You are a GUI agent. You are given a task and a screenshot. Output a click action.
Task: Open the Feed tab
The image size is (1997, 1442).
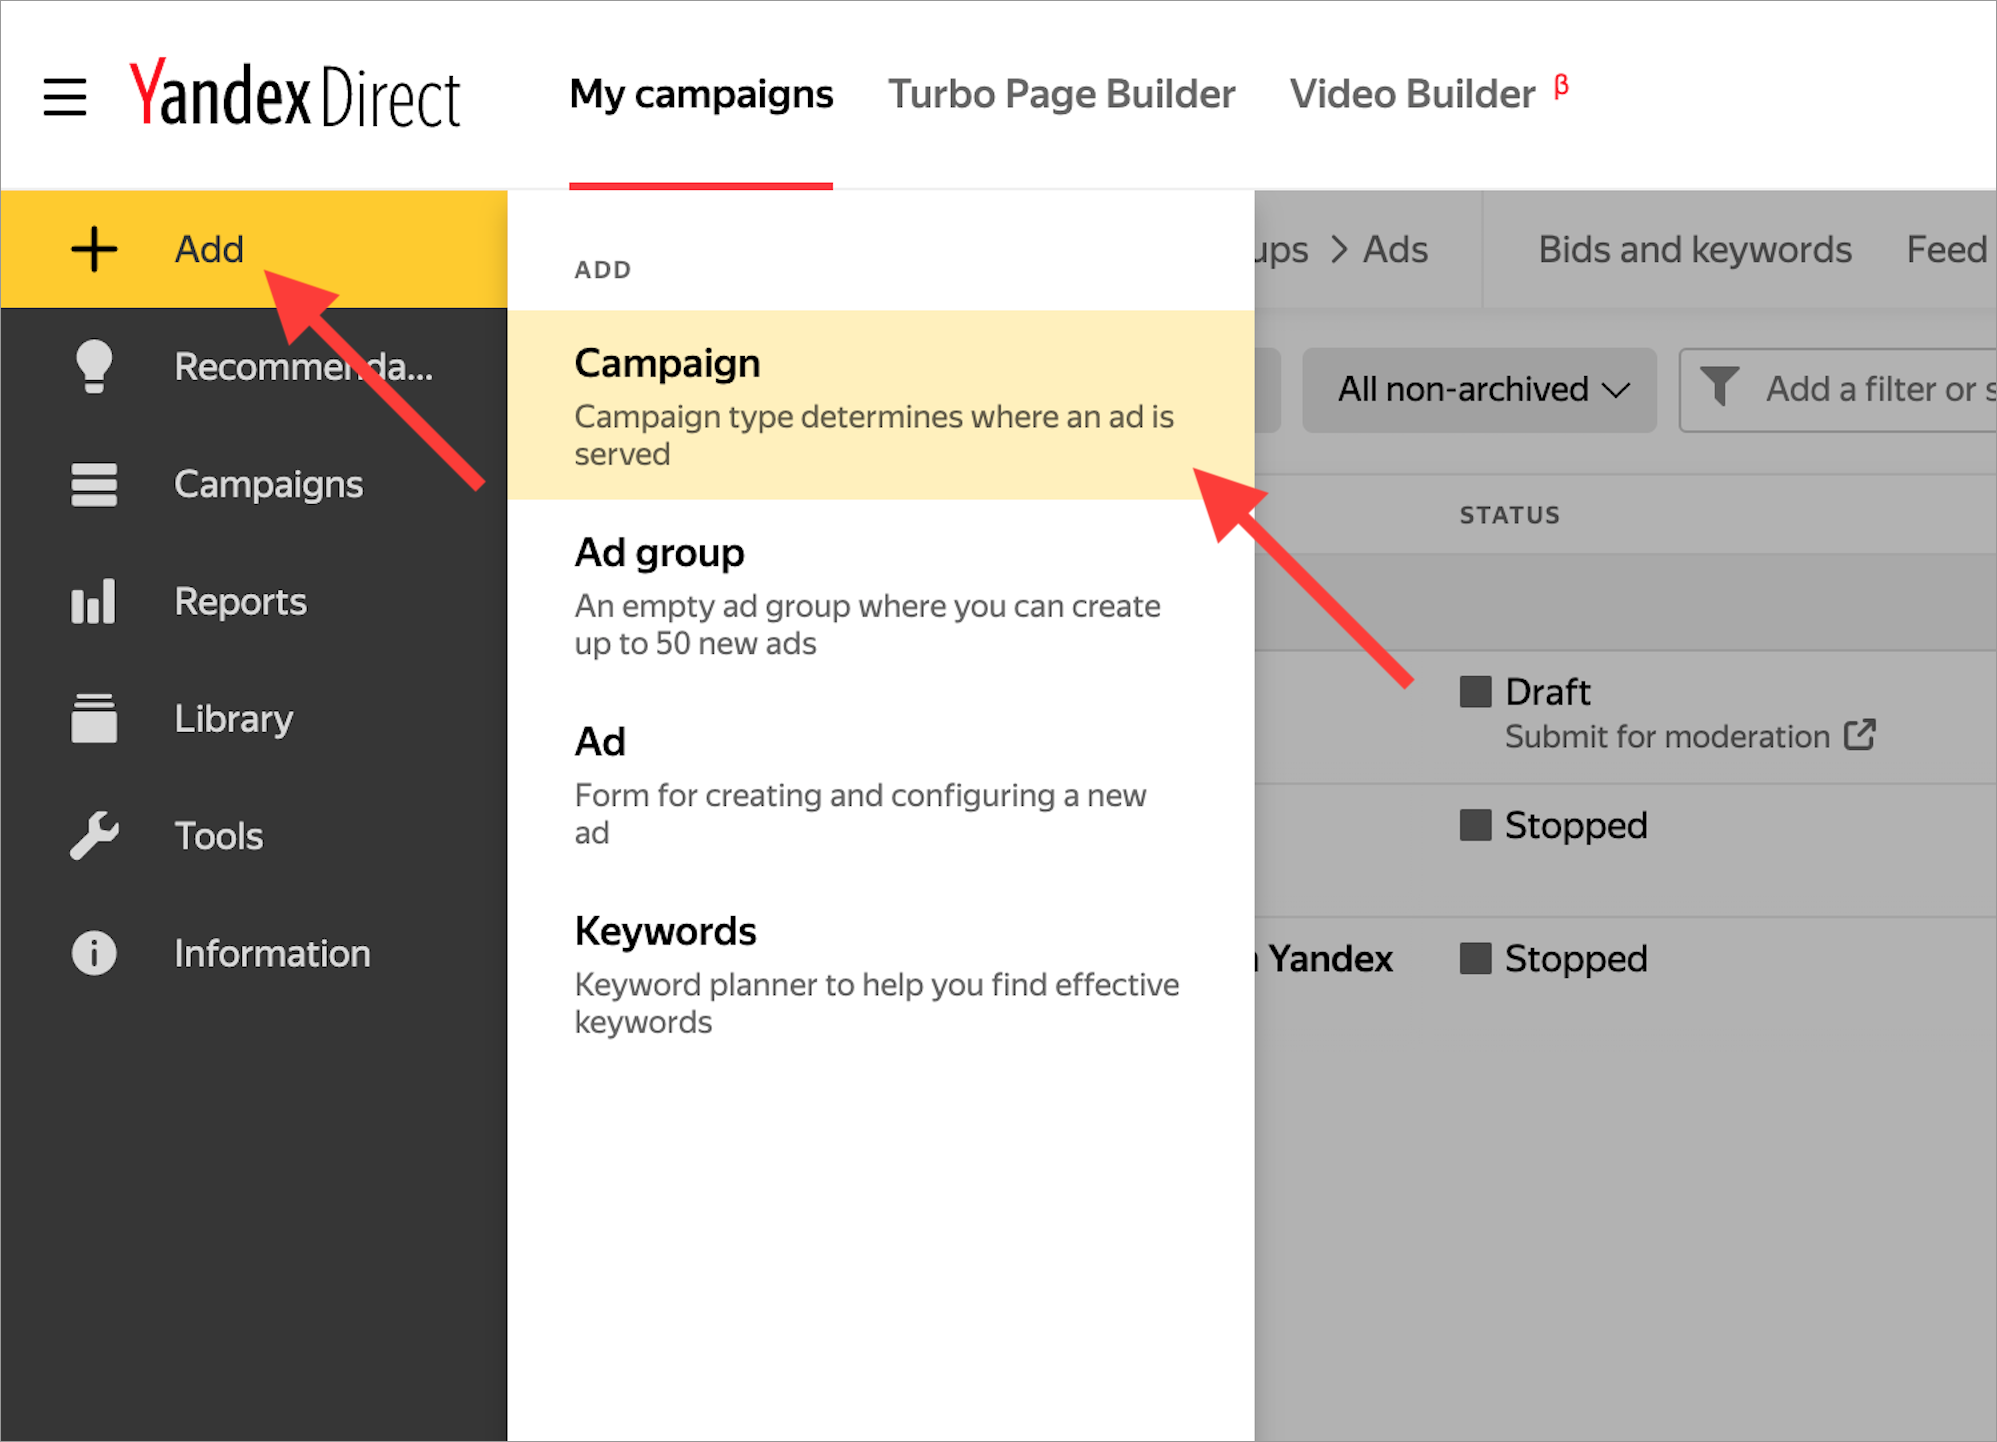click(x=1946, y=249)
